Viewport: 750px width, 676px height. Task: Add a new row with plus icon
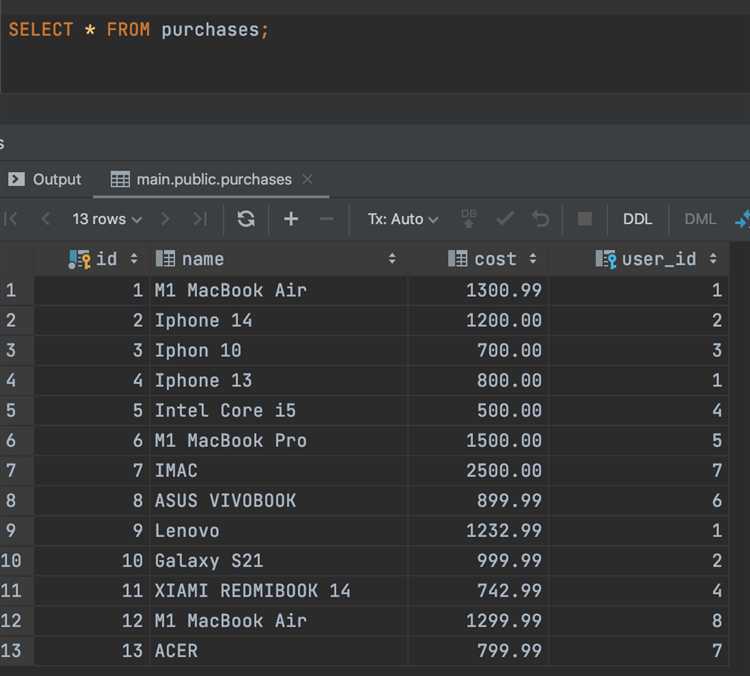pyautogui.click(x=291, y=219)
